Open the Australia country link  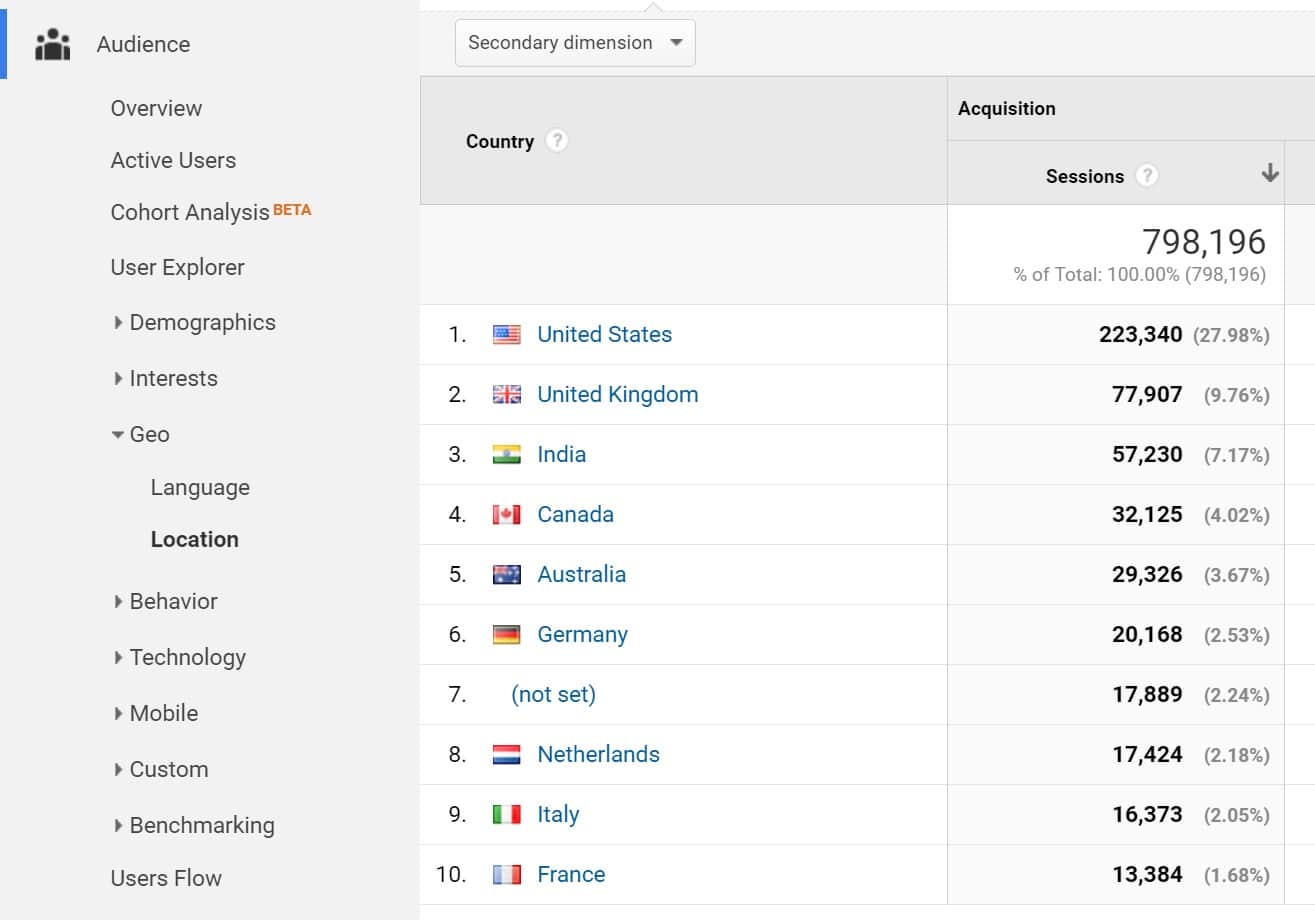[x=582, y=574]
